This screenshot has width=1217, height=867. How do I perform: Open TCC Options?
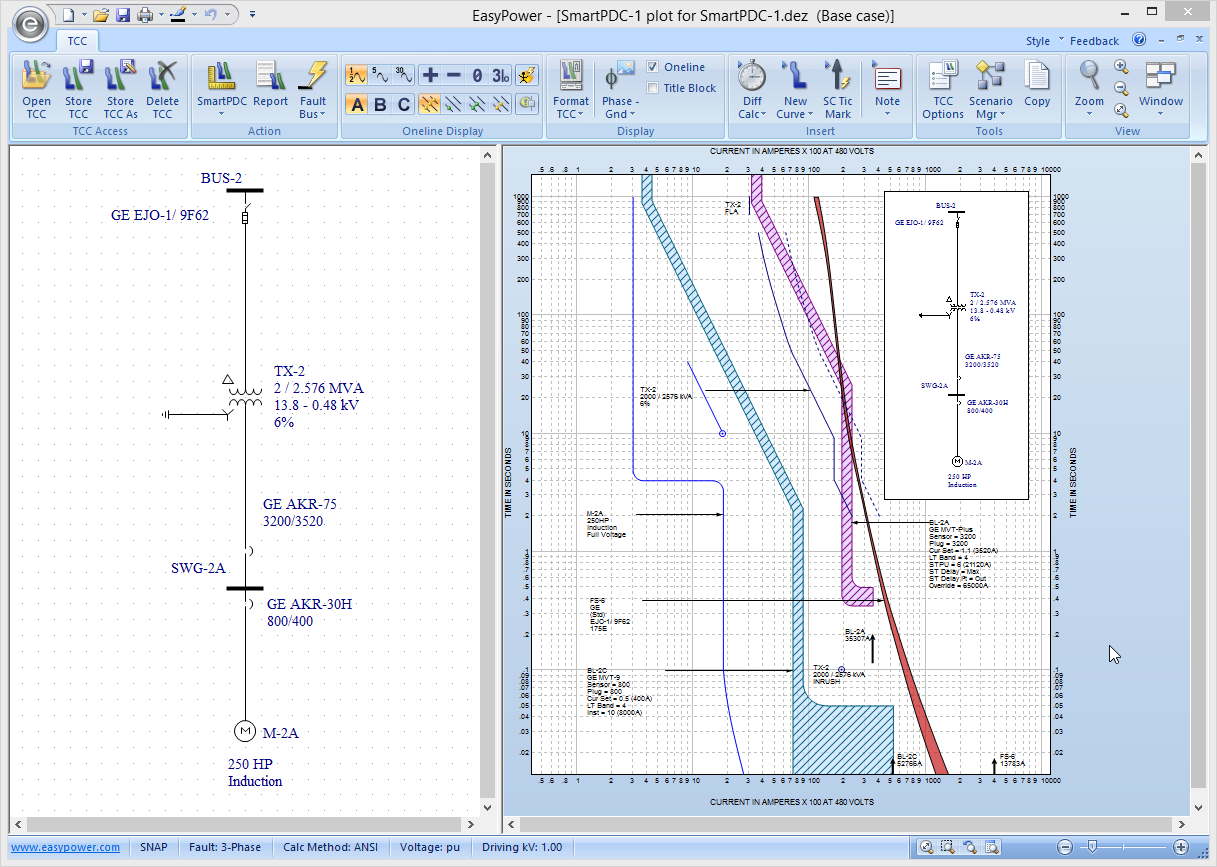coord(942,89)
